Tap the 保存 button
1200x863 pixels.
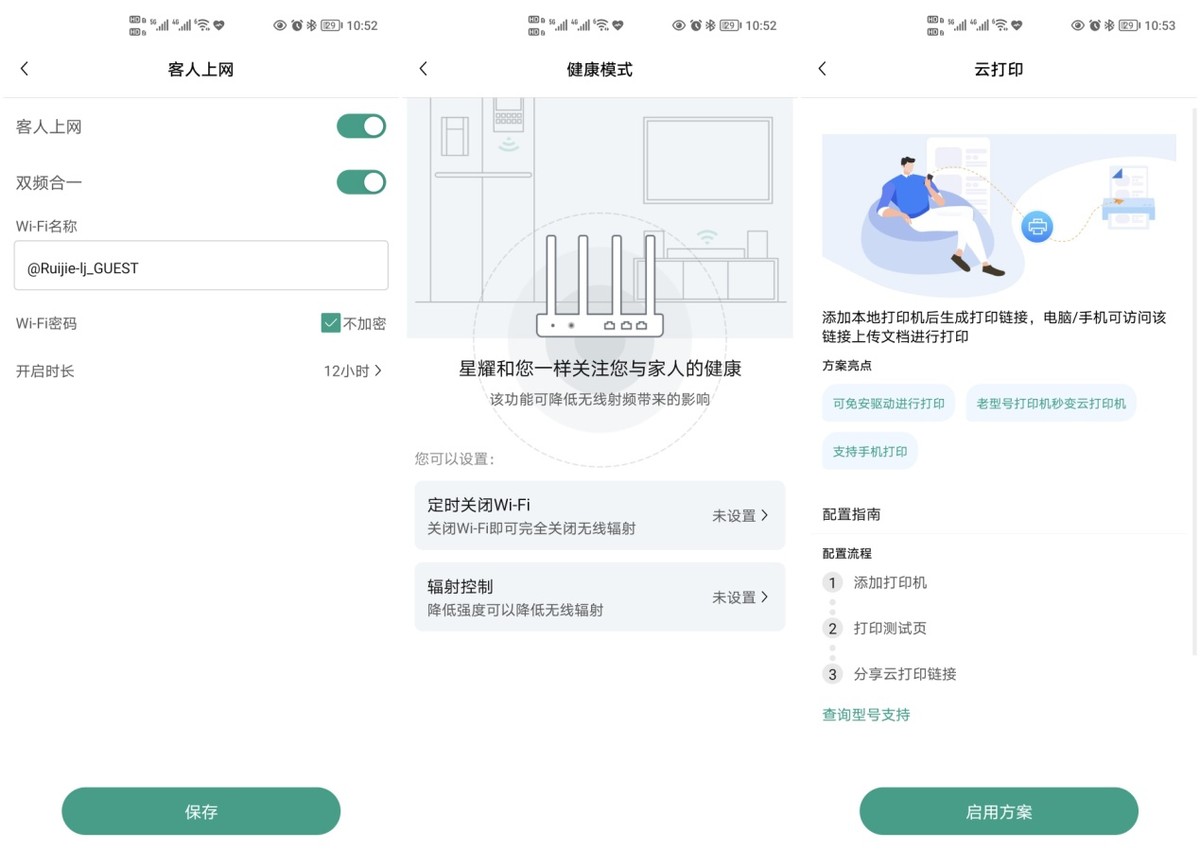click(x=200, y=811)
